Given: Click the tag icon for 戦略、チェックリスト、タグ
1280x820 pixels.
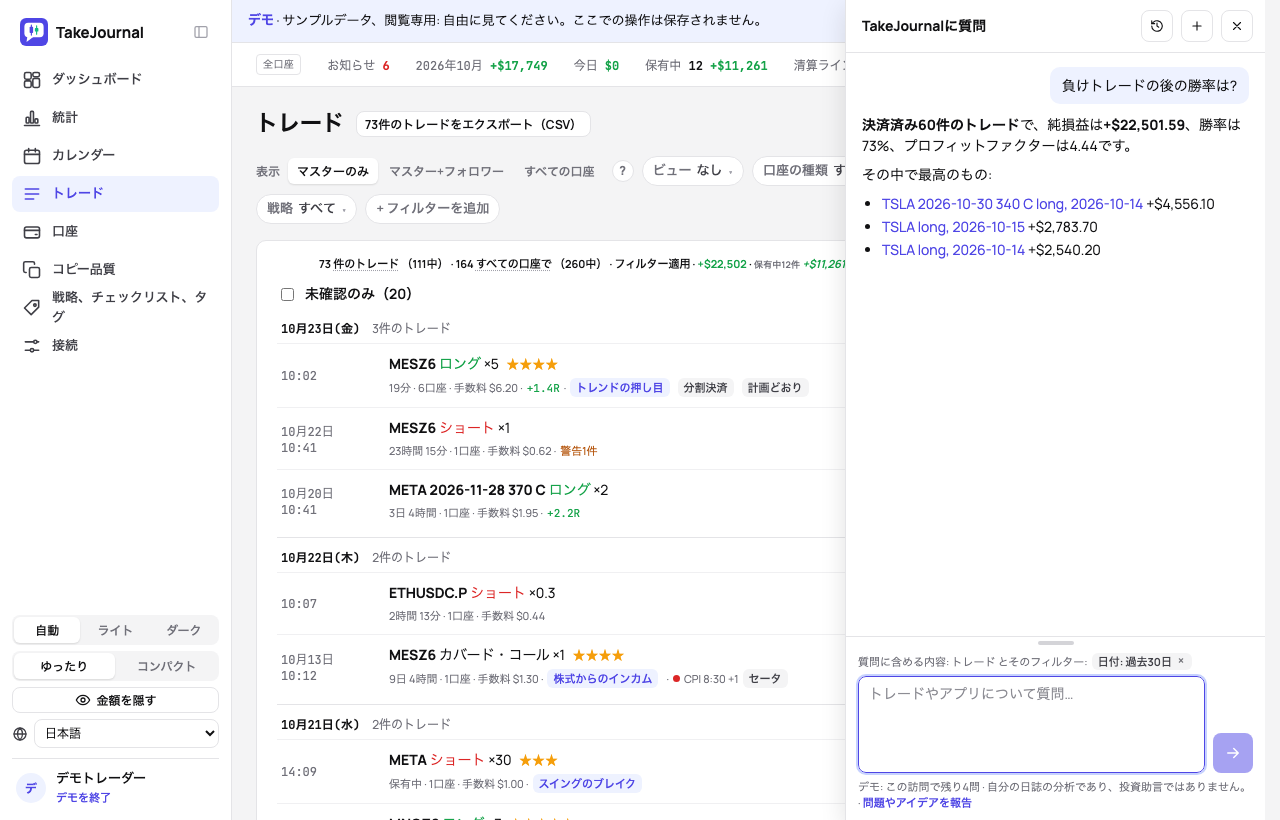Looking at the screenshot, I should [x=32, y=307].
